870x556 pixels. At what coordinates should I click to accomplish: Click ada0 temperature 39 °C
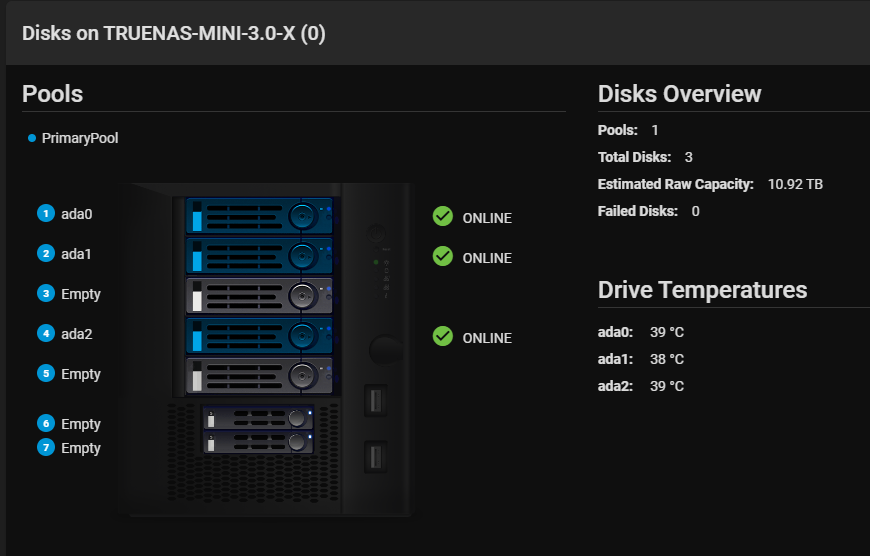(667, 332)
